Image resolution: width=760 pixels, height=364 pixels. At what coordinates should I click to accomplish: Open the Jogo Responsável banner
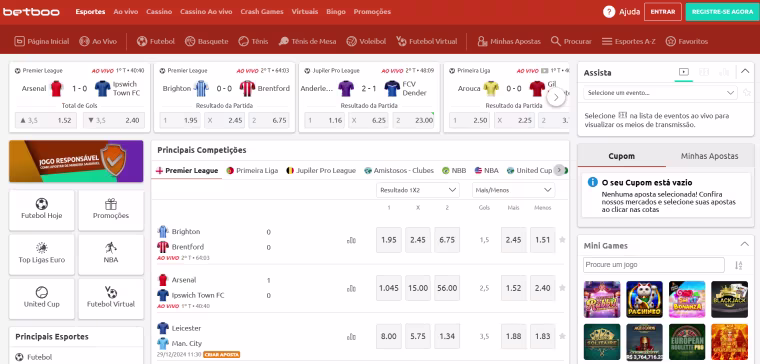[76, 161]
